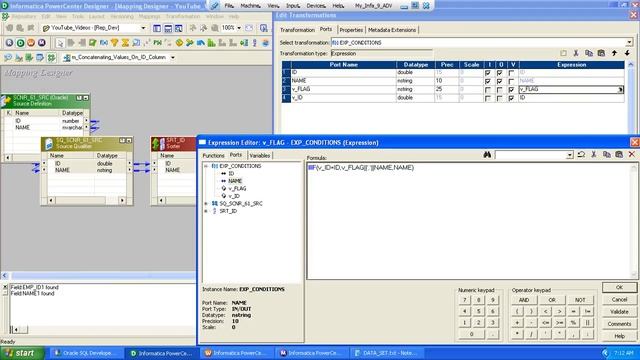Screen dimensions: 640x360
Task: Click the Port Name column header
Action: [x=343, y=64]
